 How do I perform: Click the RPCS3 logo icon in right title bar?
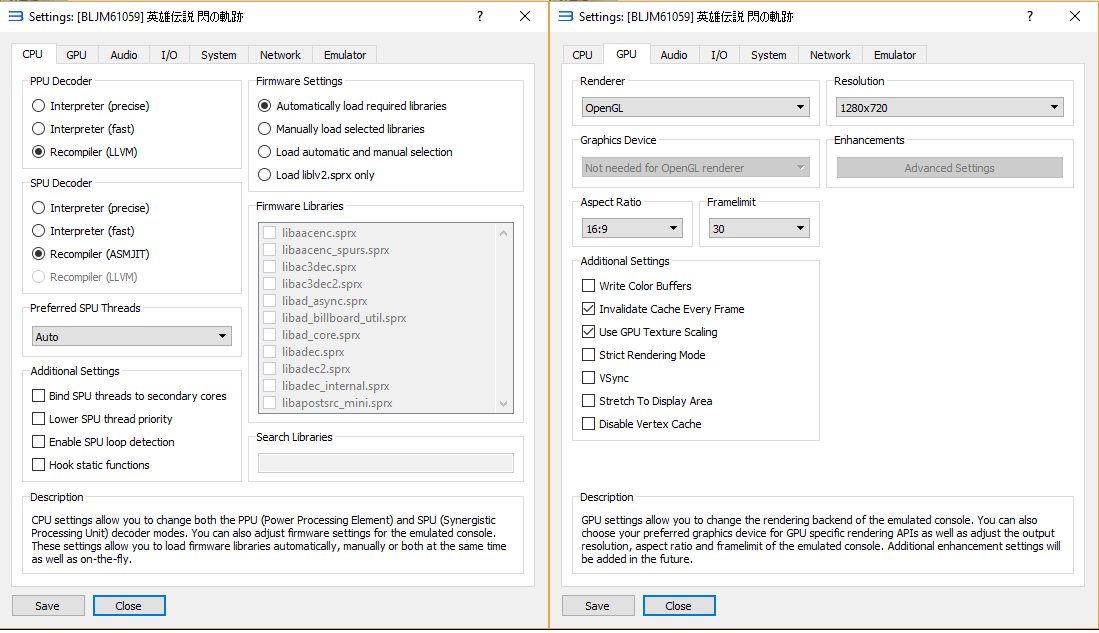coord(565,17)
